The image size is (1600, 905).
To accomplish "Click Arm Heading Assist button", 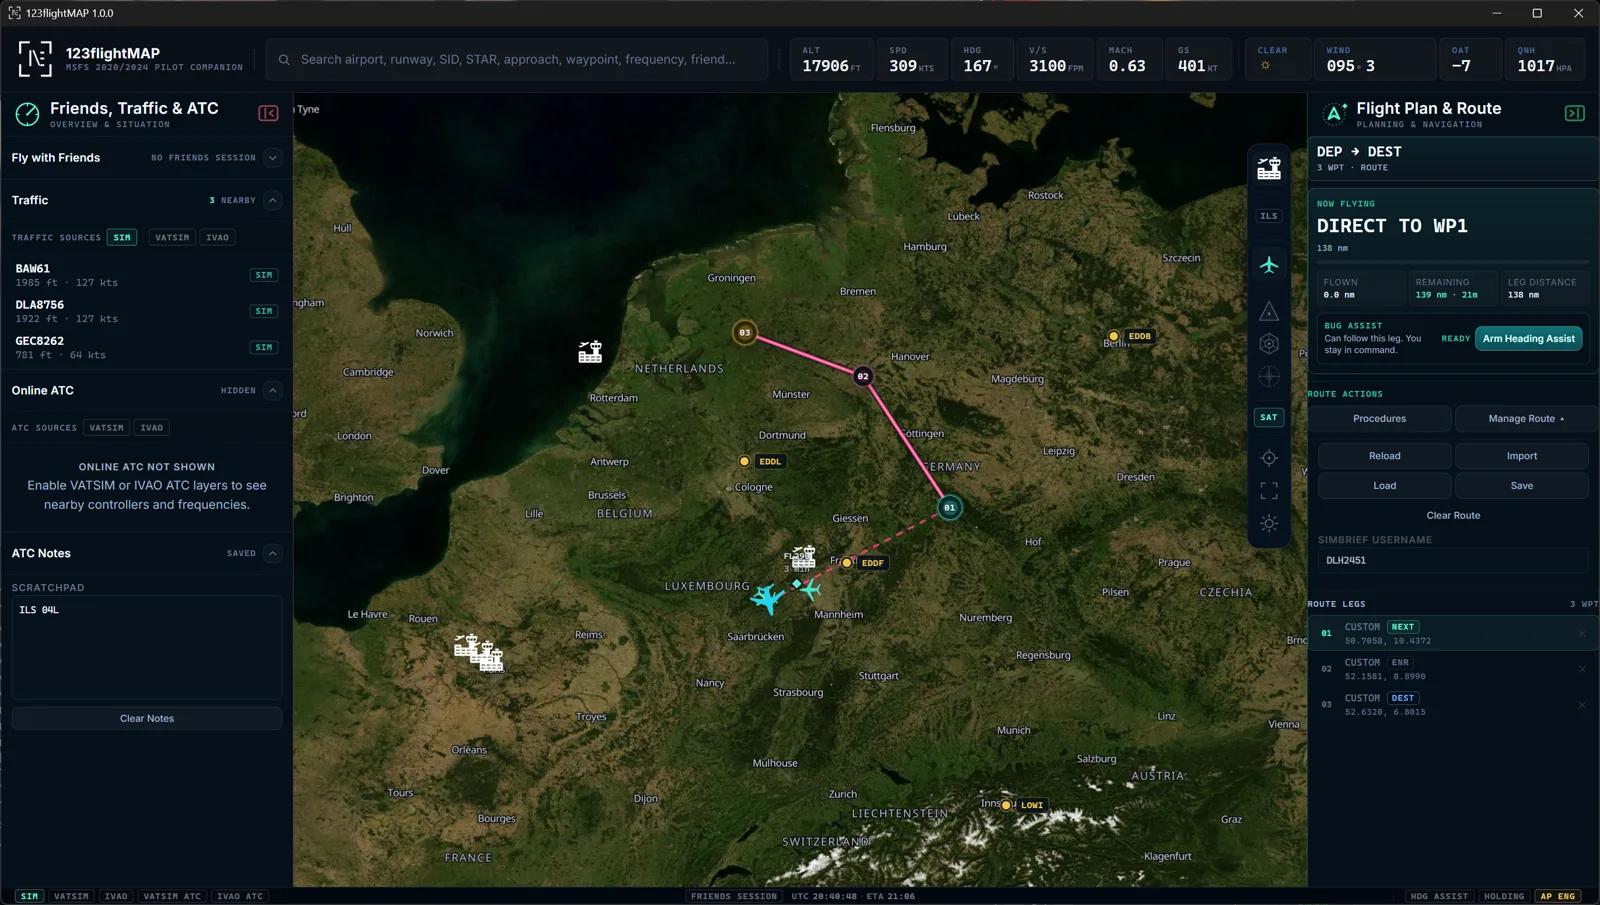I will 1528,339.
